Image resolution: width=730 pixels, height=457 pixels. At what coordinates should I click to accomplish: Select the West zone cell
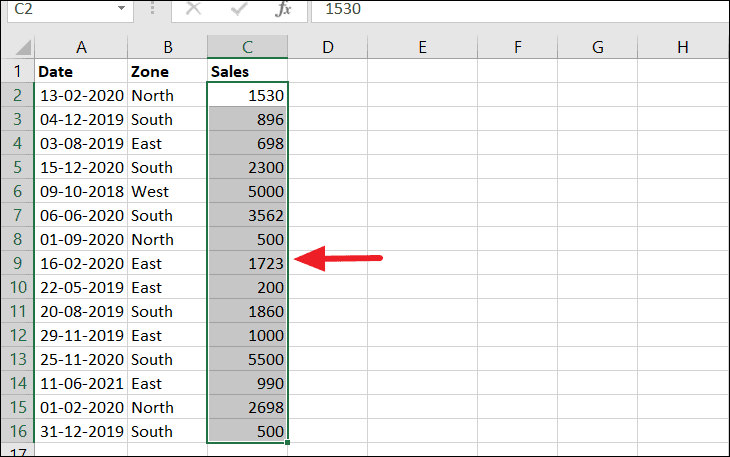[167, 192]
